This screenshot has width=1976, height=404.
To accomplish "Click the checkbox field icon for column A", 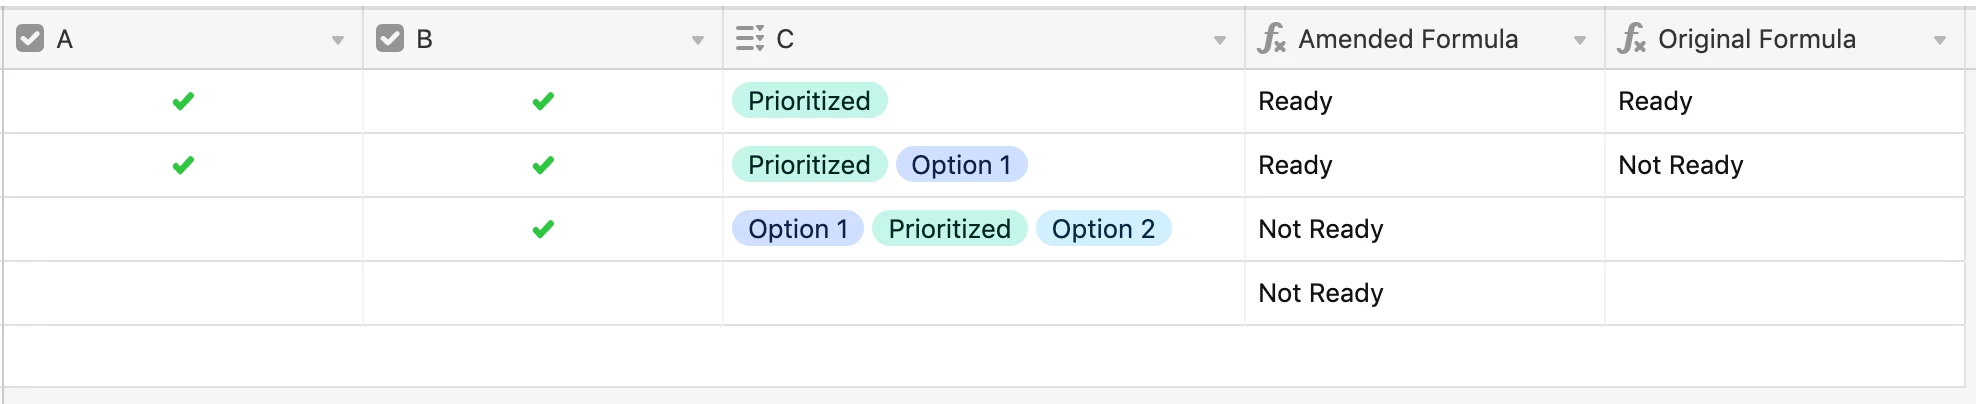I will coord(31,39).
